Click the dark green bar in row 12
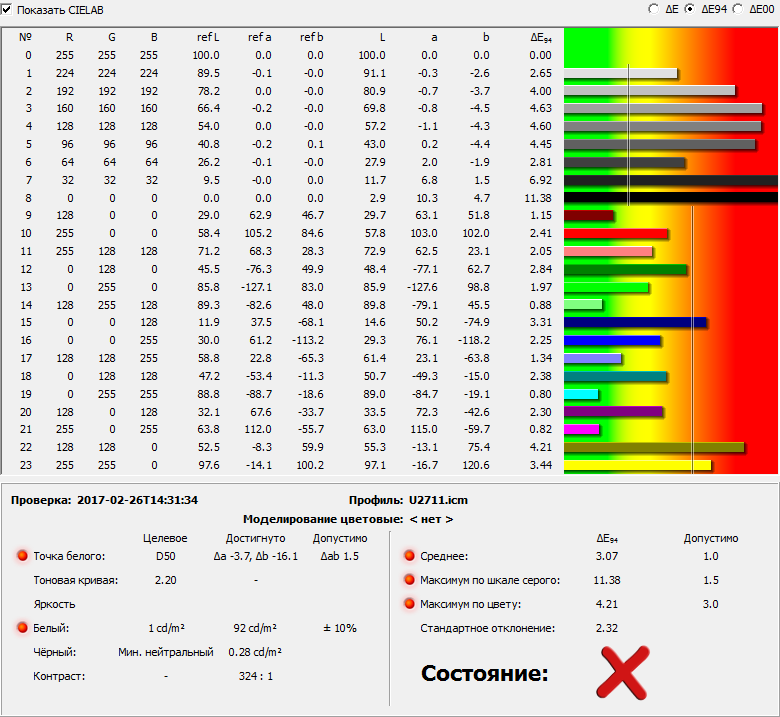780x717 pixels. (x=625, y=269)
